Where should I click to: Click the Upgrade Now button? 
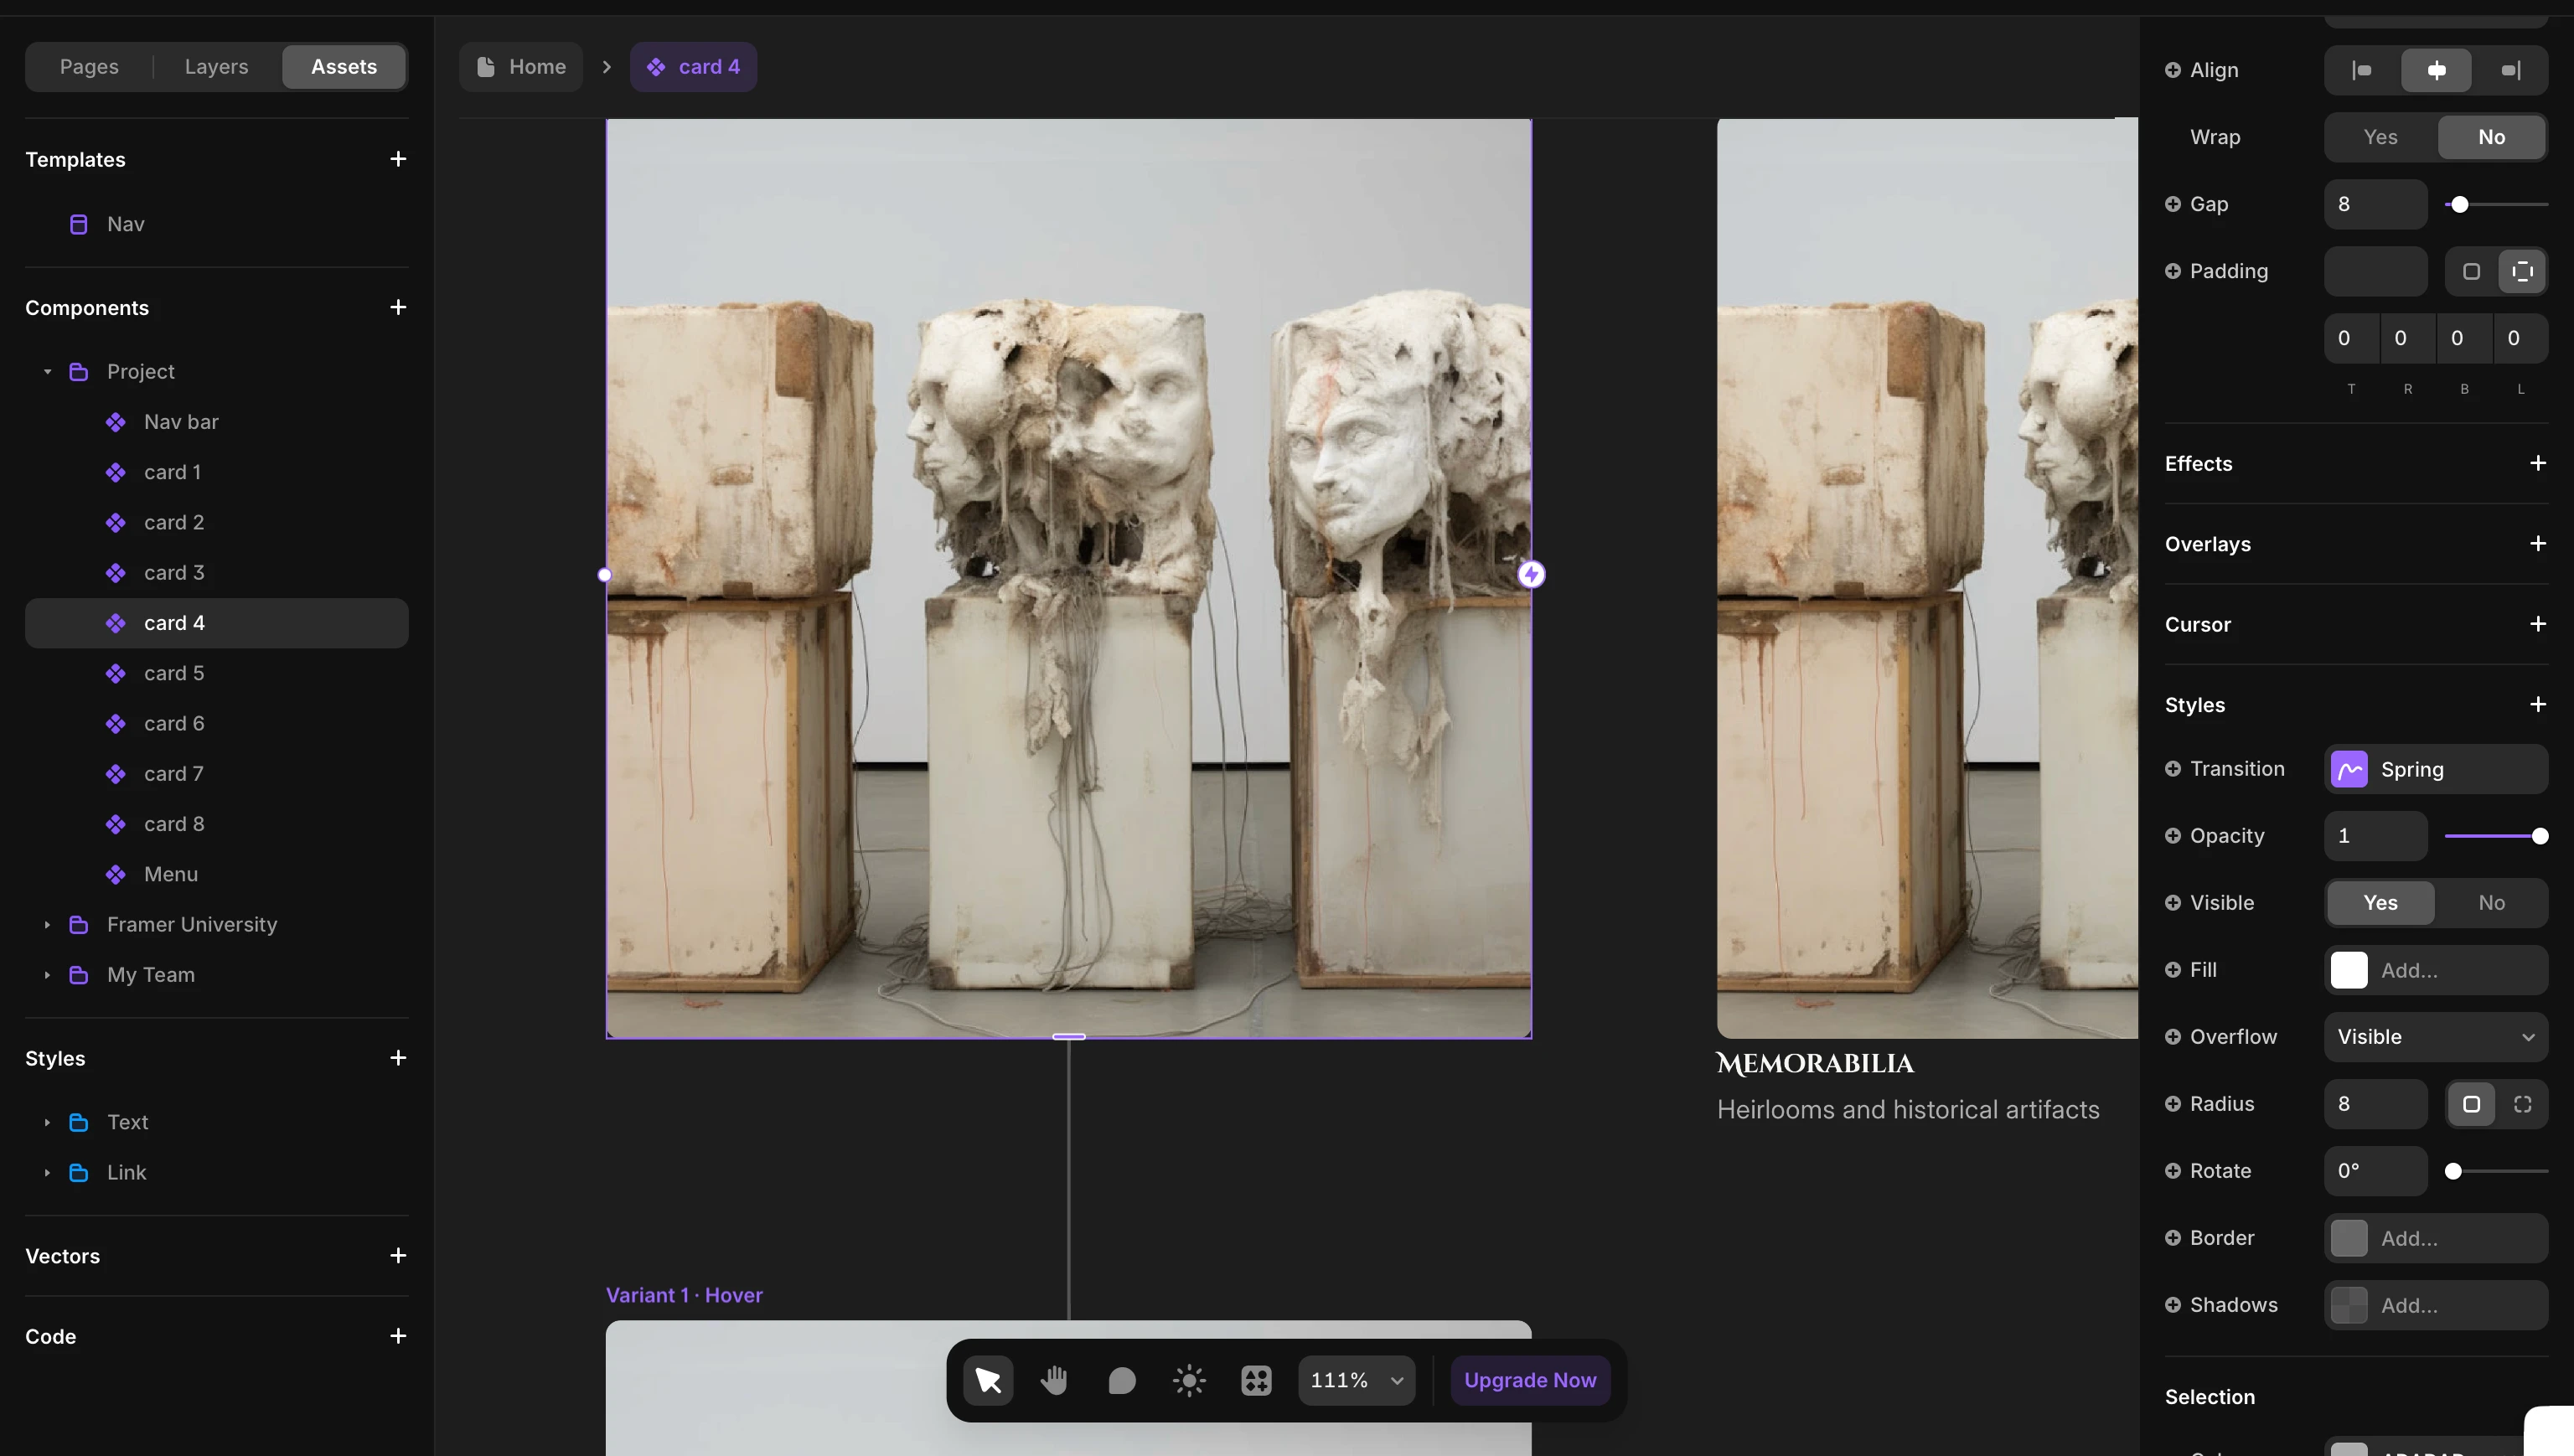[1530, 1380]
